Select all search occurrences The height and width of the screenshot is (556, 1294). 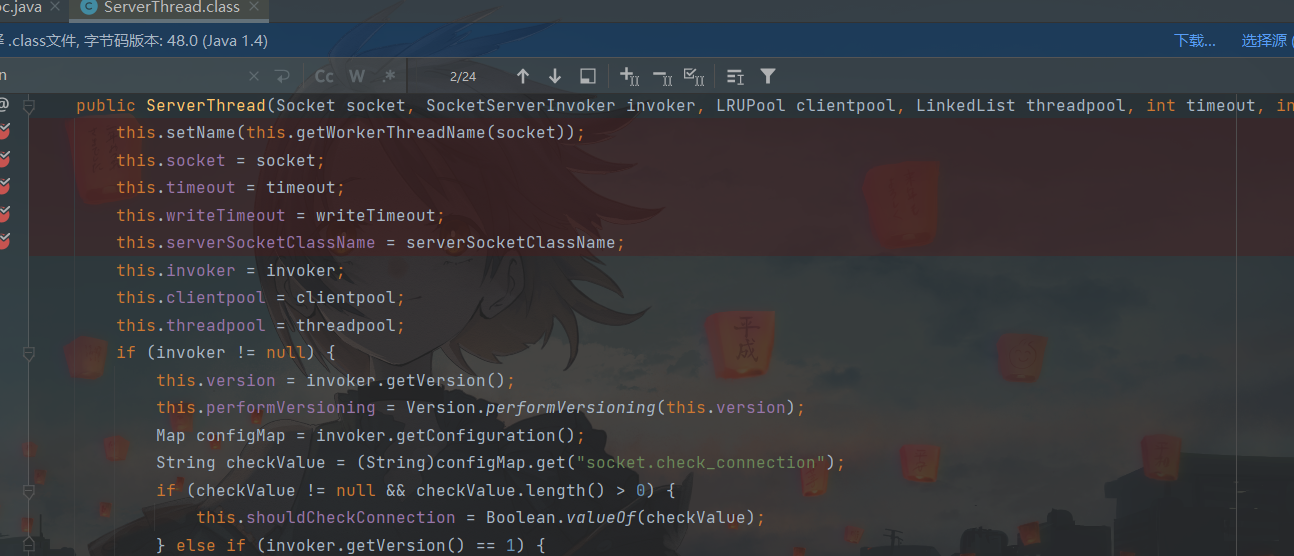[693, 77]
